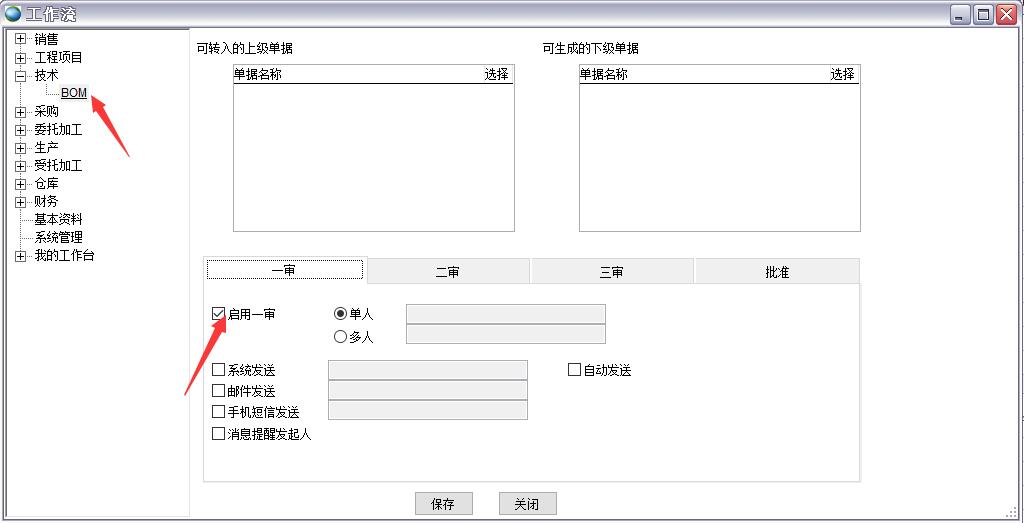
Task: Select 基本资料 in the tree
Action: pos(58,219)
